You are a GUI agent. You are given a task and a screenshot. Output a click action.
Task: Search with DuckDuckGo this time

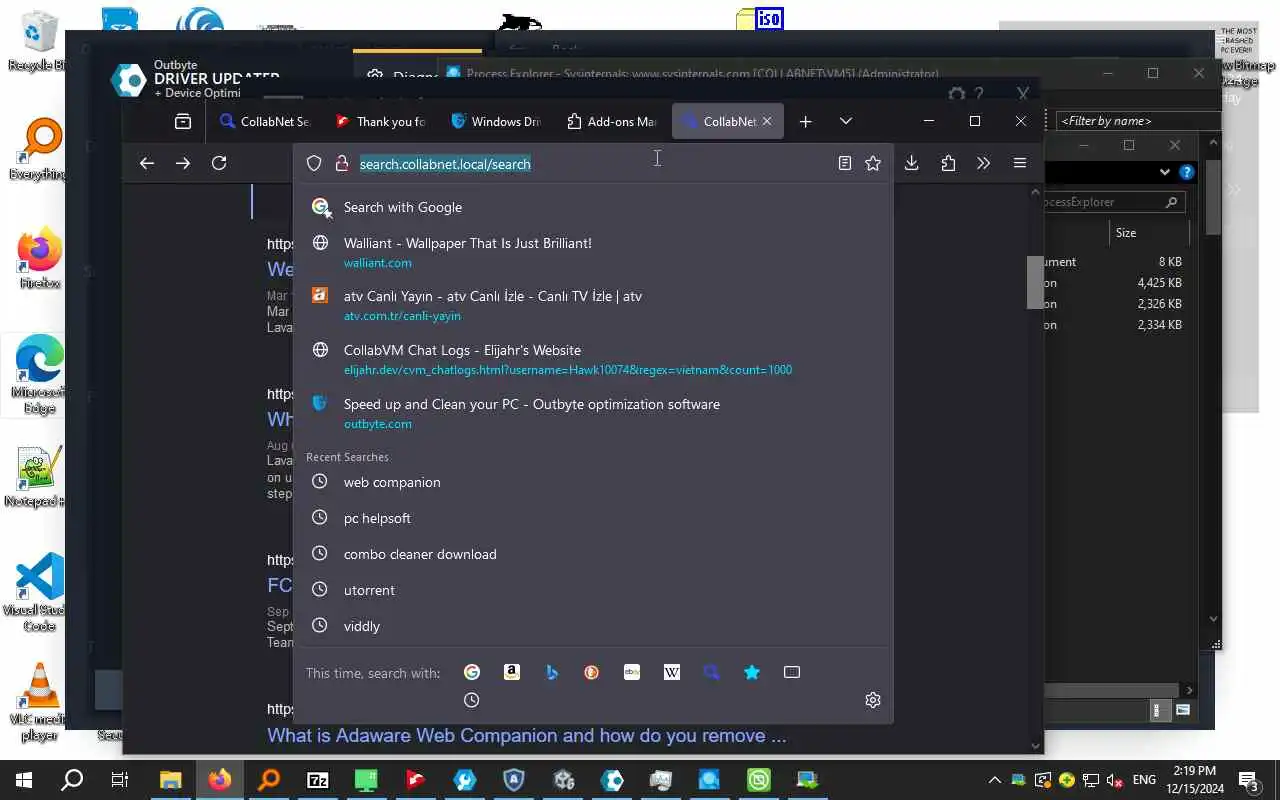[592, 672]
